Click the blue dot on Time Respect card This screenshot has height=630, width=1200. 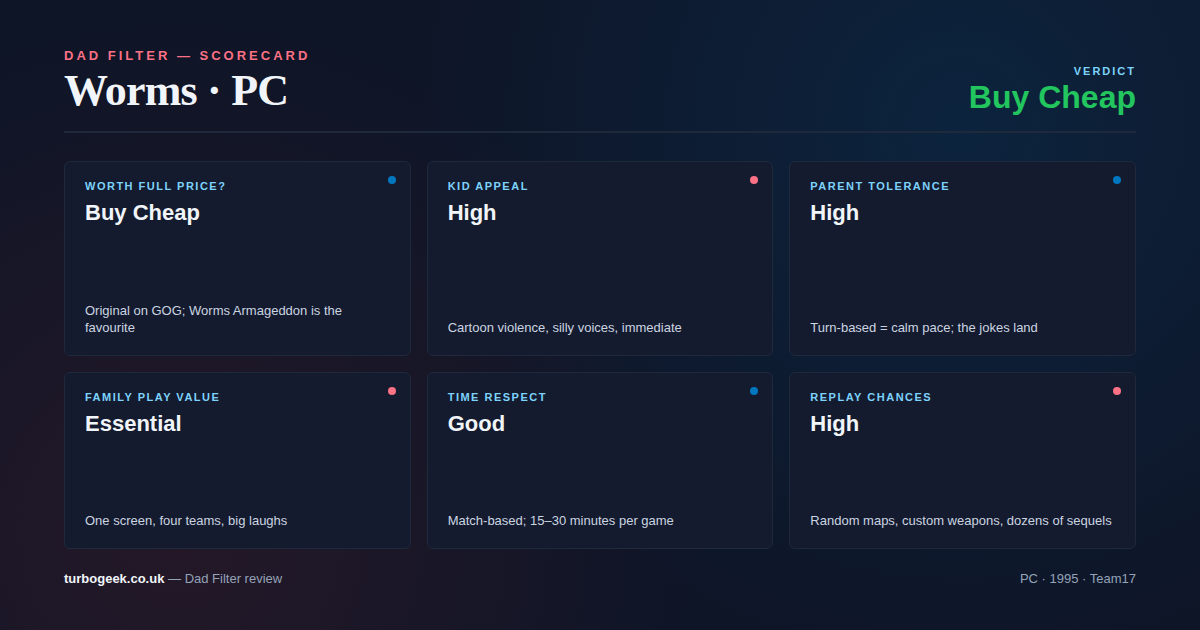(754, 391)
